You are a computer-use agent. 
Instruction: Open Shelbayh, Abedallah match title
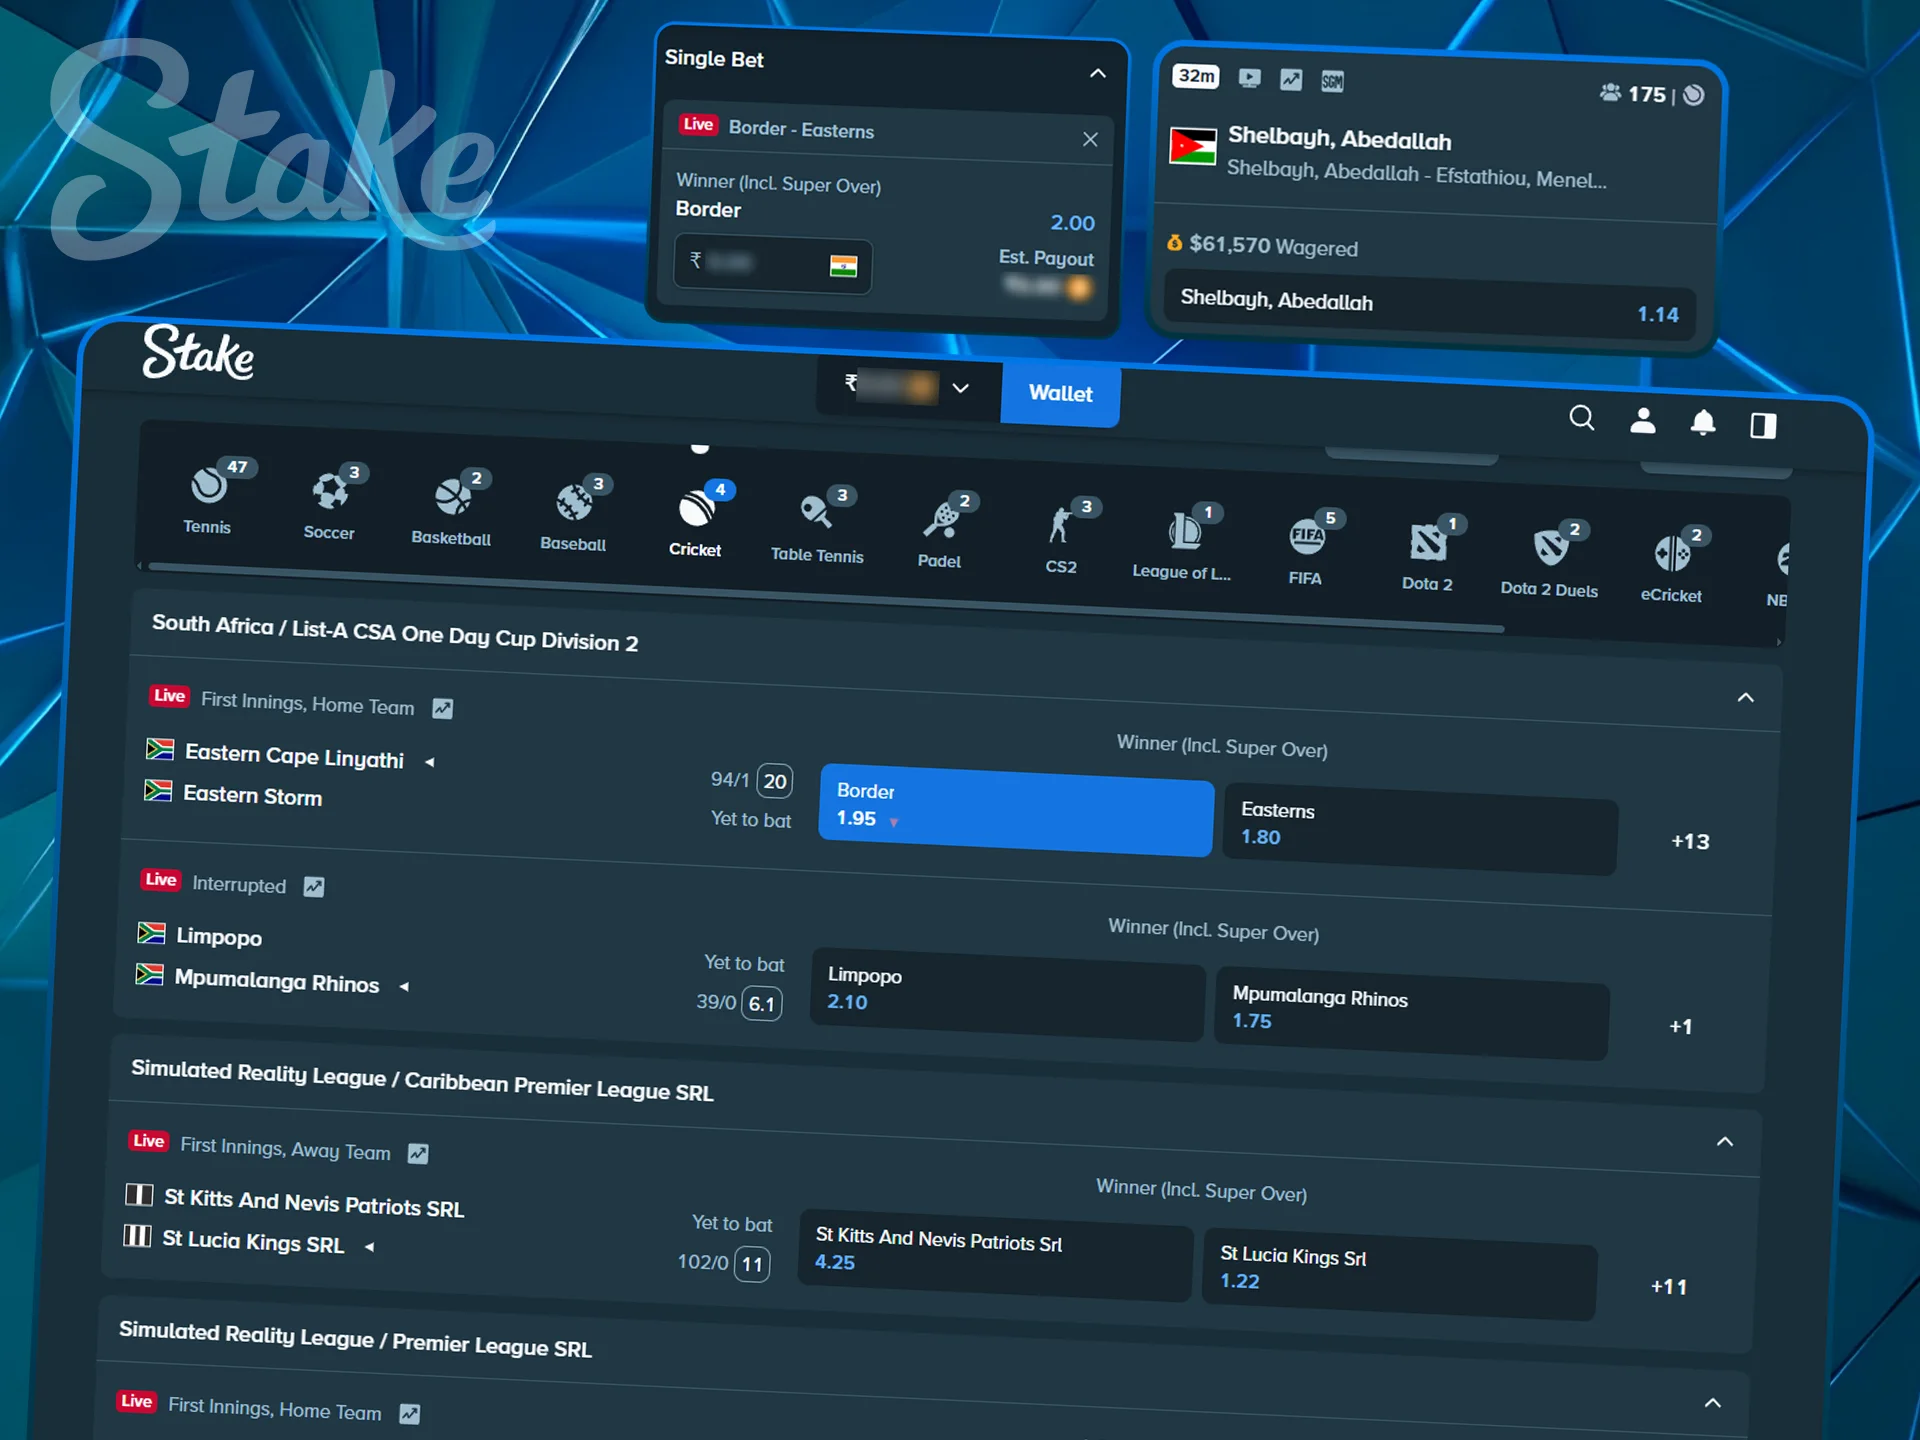(x=1339, y=139)
